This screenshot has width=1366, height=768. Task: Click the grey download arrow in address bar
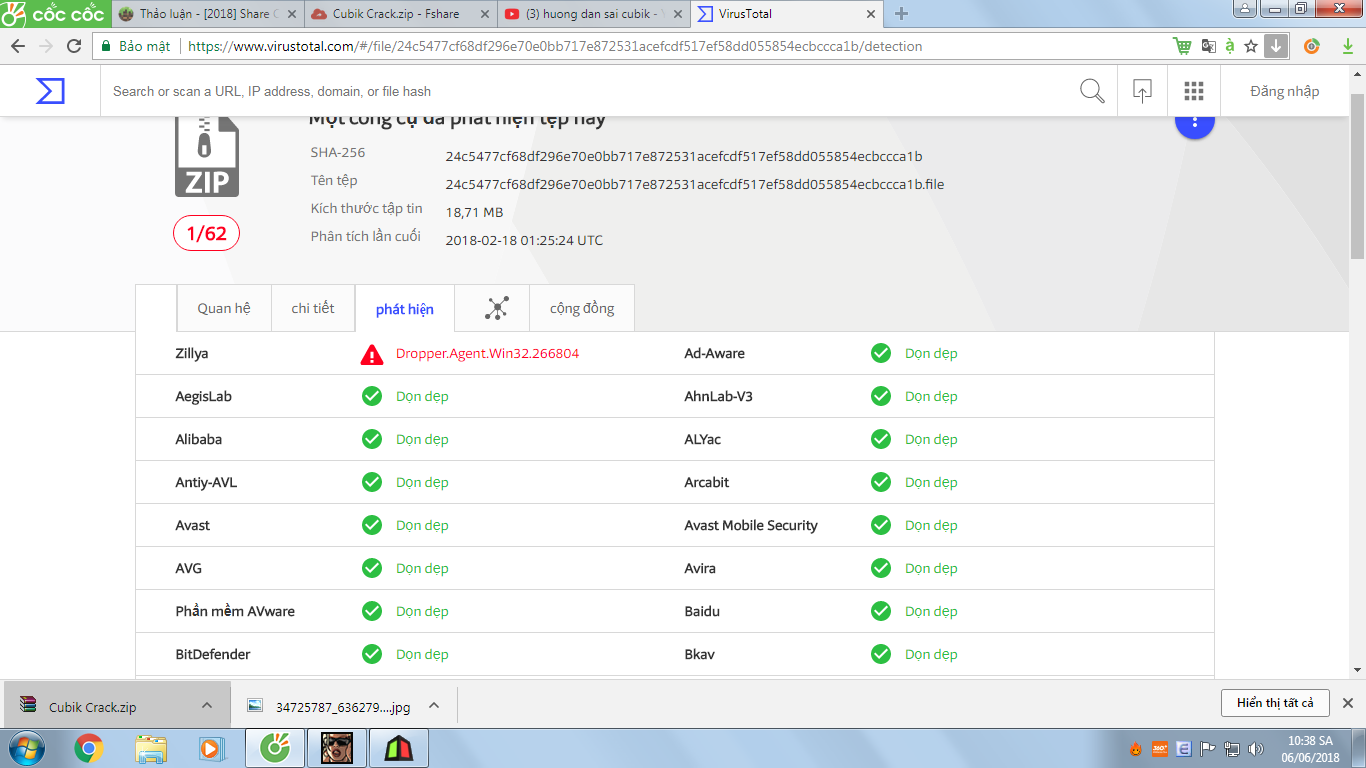point(1276,46)
